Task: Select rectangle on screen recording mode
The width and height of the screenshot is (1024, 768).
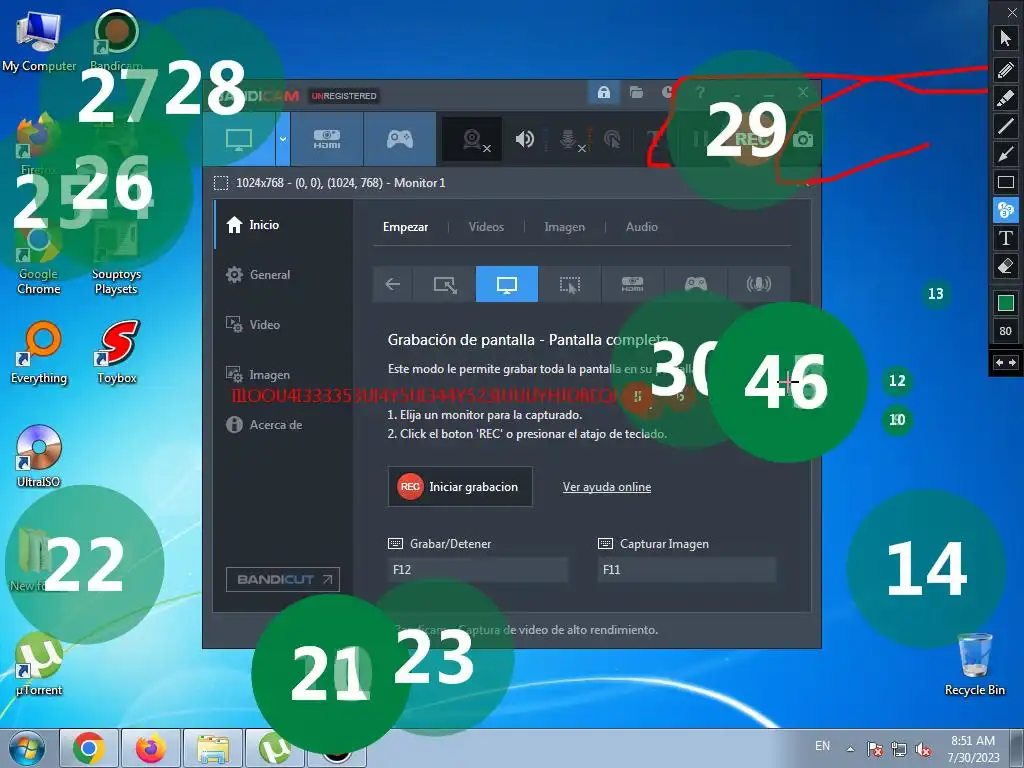Action: click(x=445, y=284)
